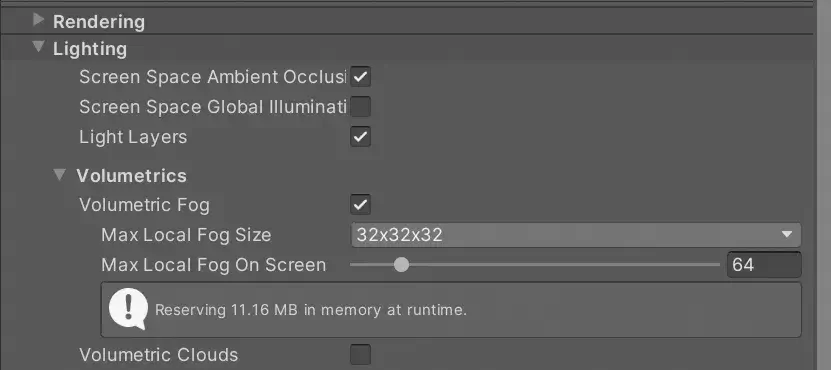Expand the Rendering section triangle
The width and height of the screenshot is (831, 370).
[x=38, y=20]
